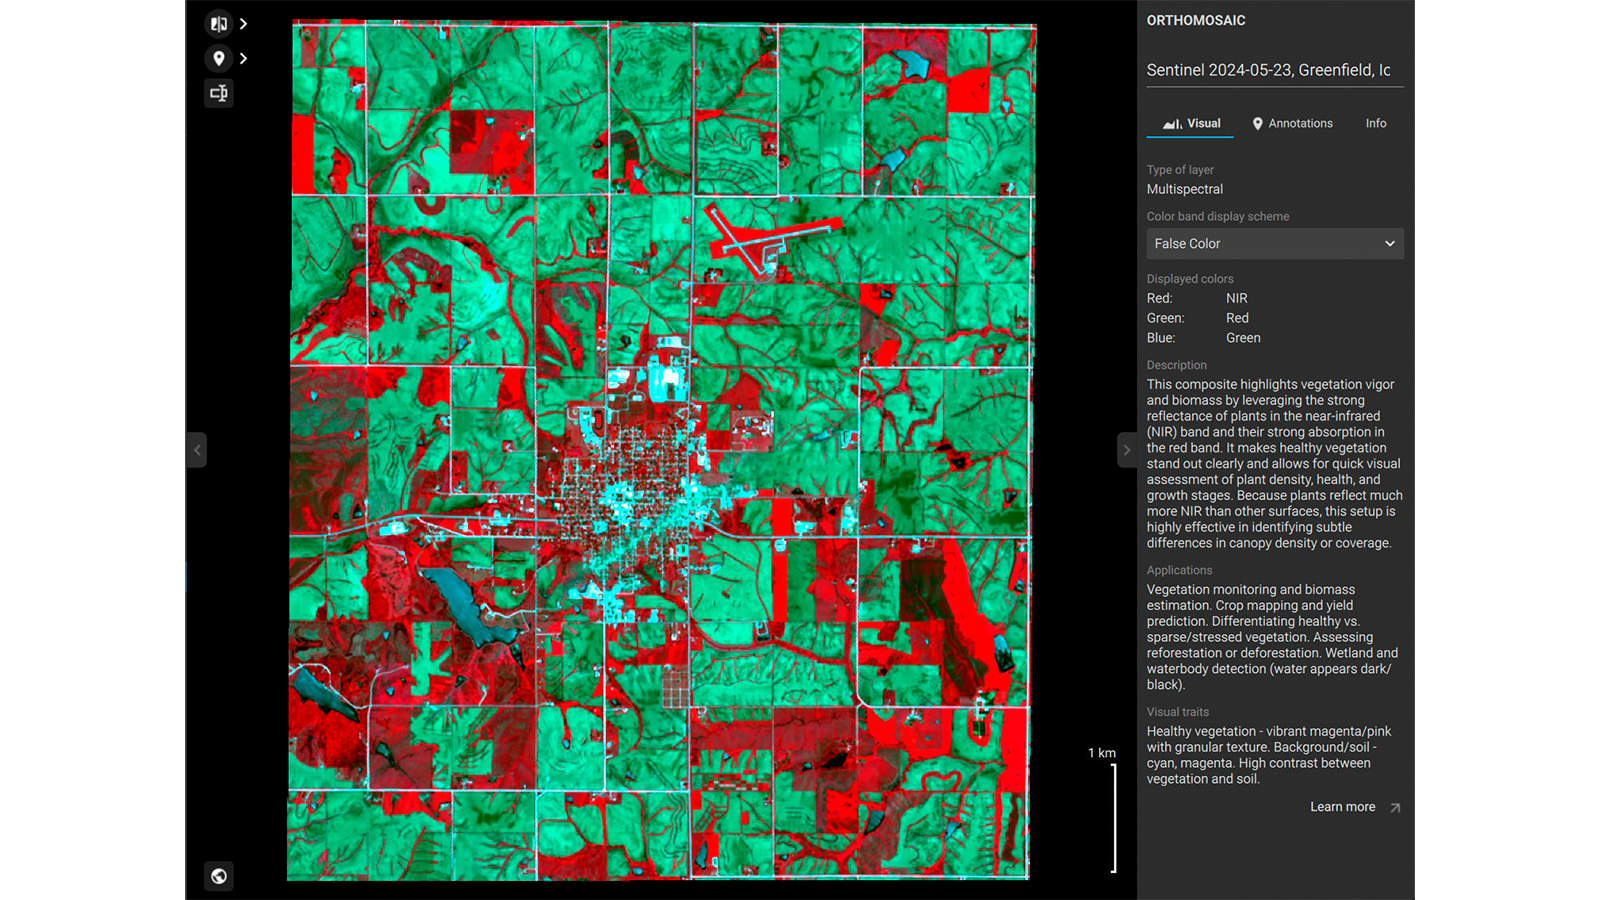Viewport: 1600px width, 900px height.
Task: Click the globe icon at bottom left
Action: click(x=219, y=877)
